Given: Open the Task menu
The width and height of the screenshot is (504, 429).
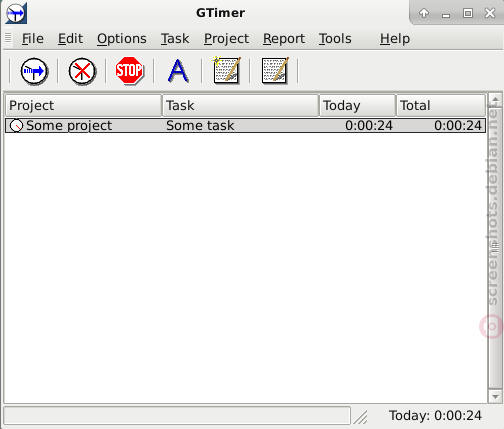Looking at the screenshot, I should (175, 39).
